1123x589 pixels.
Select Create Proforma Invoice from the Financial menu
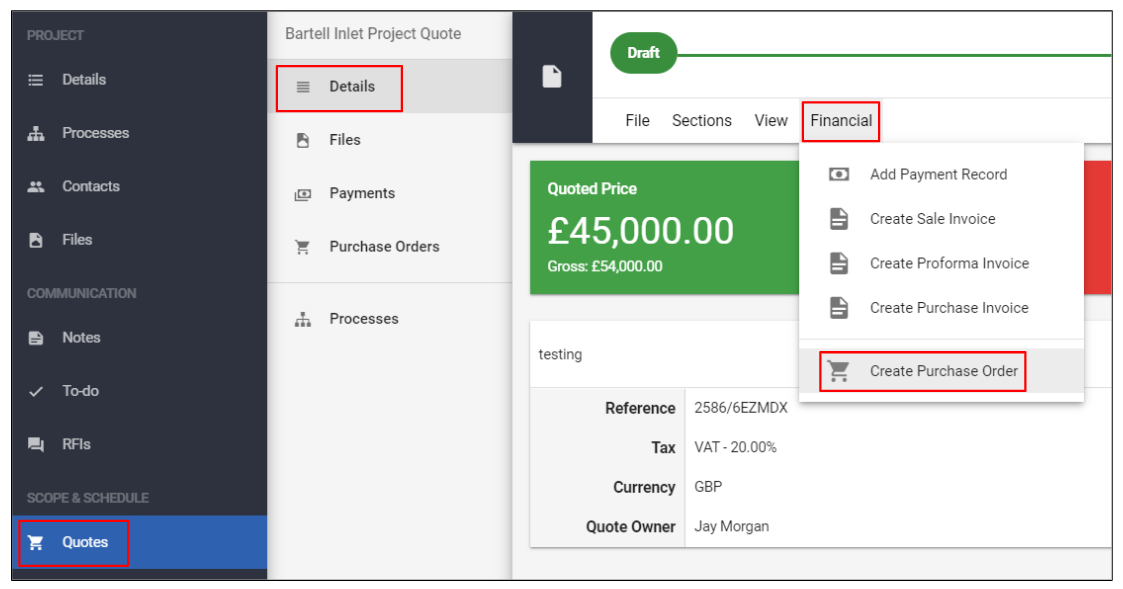tap(948, 263)
